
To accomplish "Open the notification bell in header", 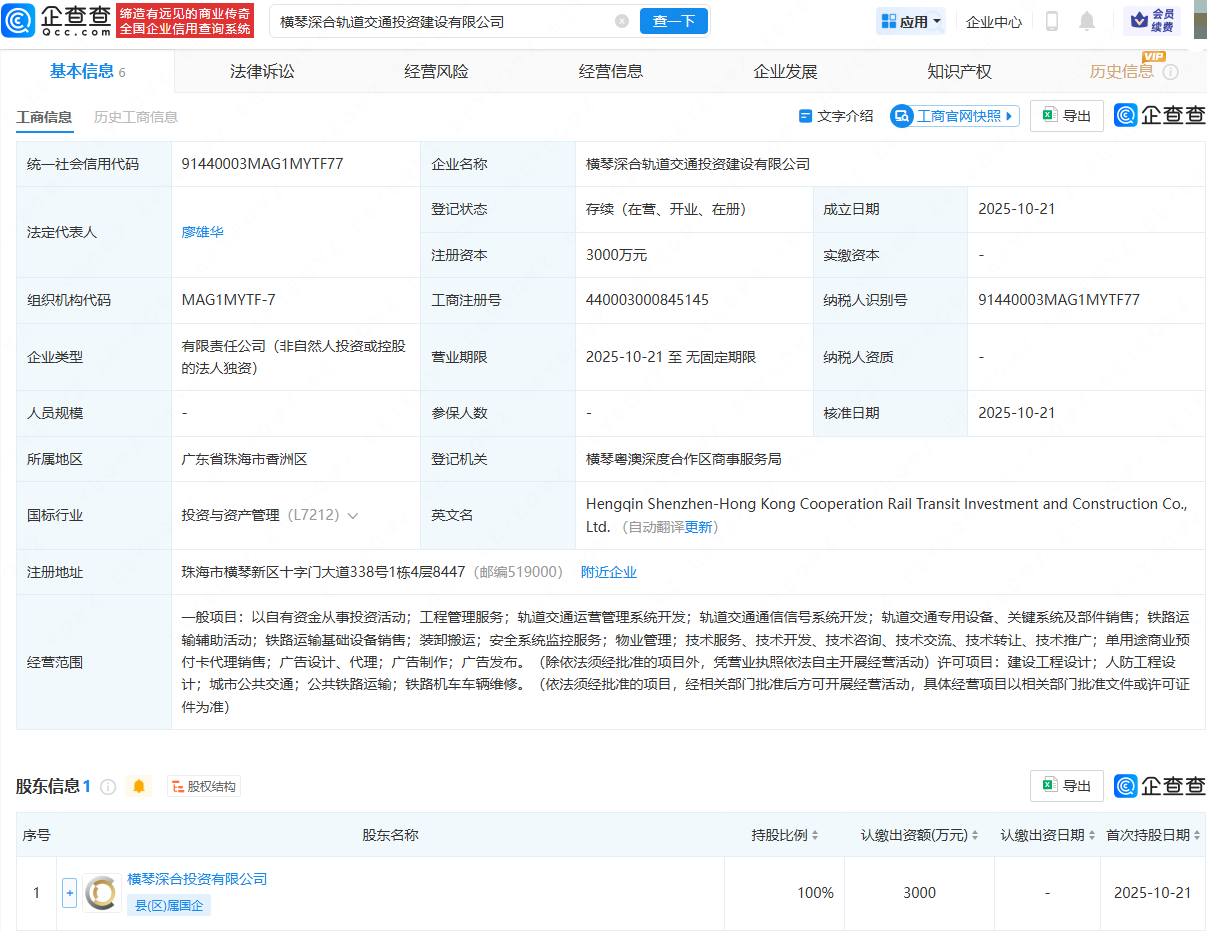I will 1087,21.
